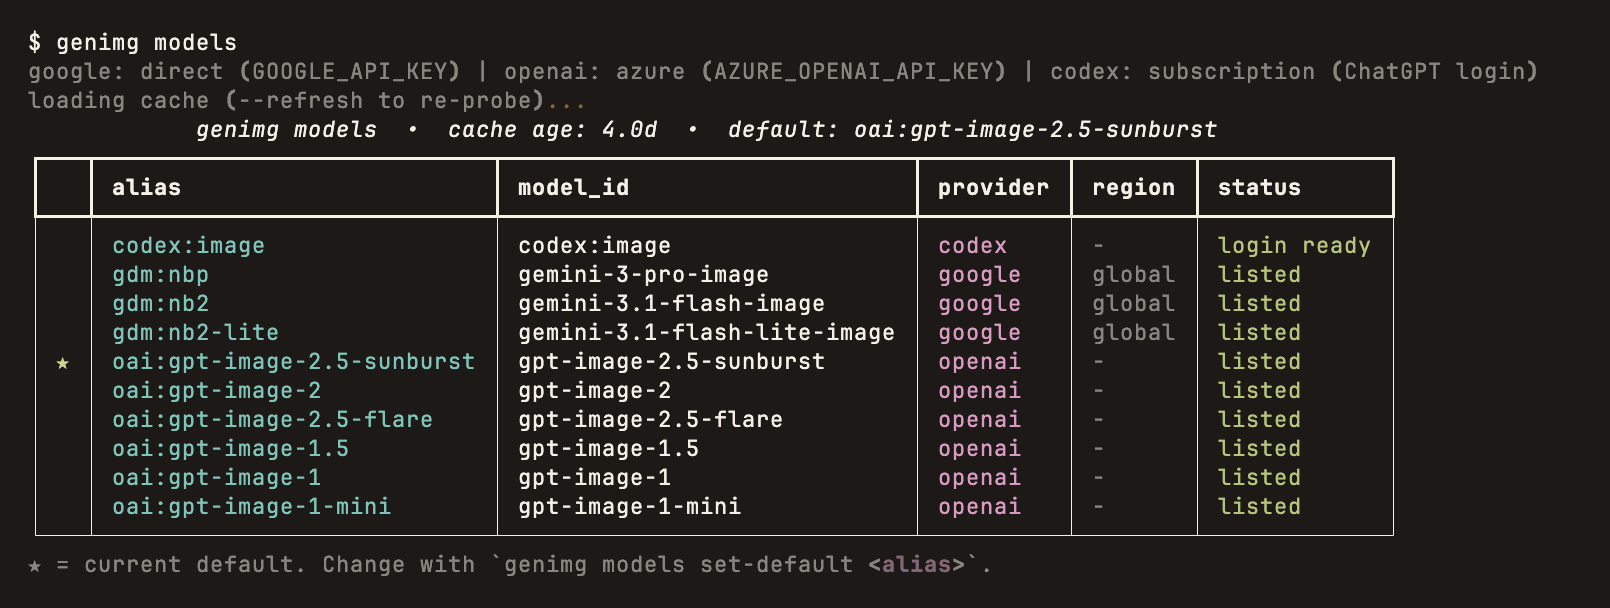
Task: Click openai provider in gpt-image-1-mini row
Action: point(979,507)
